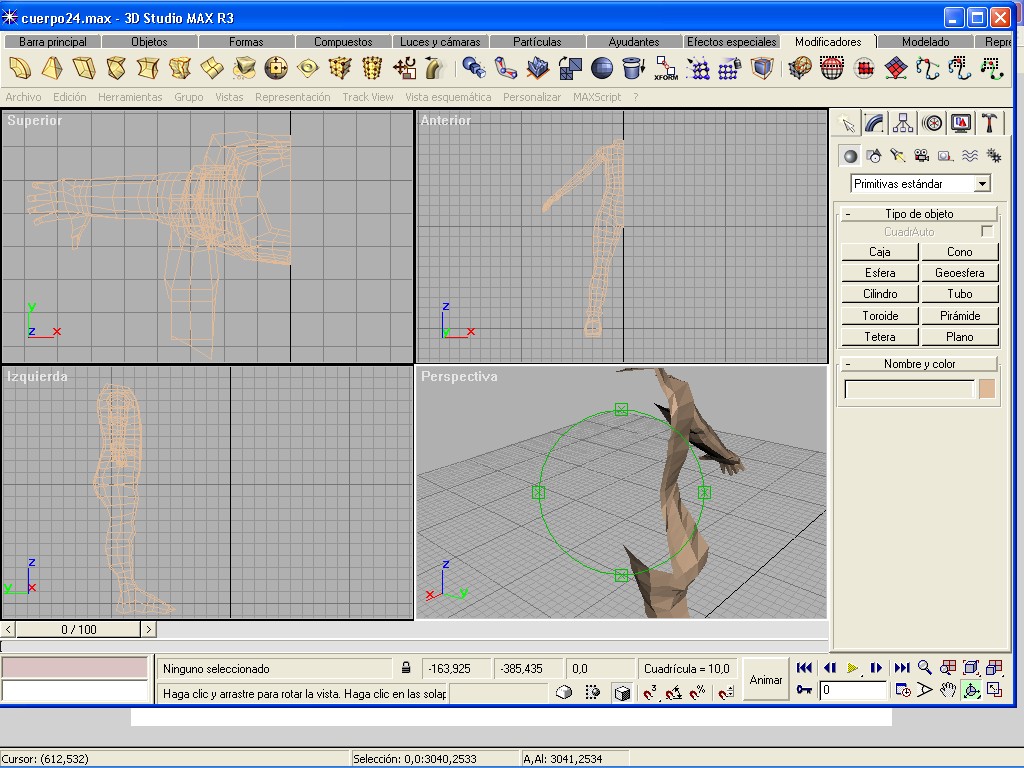Open the MAXScript menu
Viewport: 1024px width, 768px height.
click(x=597, y=97)
